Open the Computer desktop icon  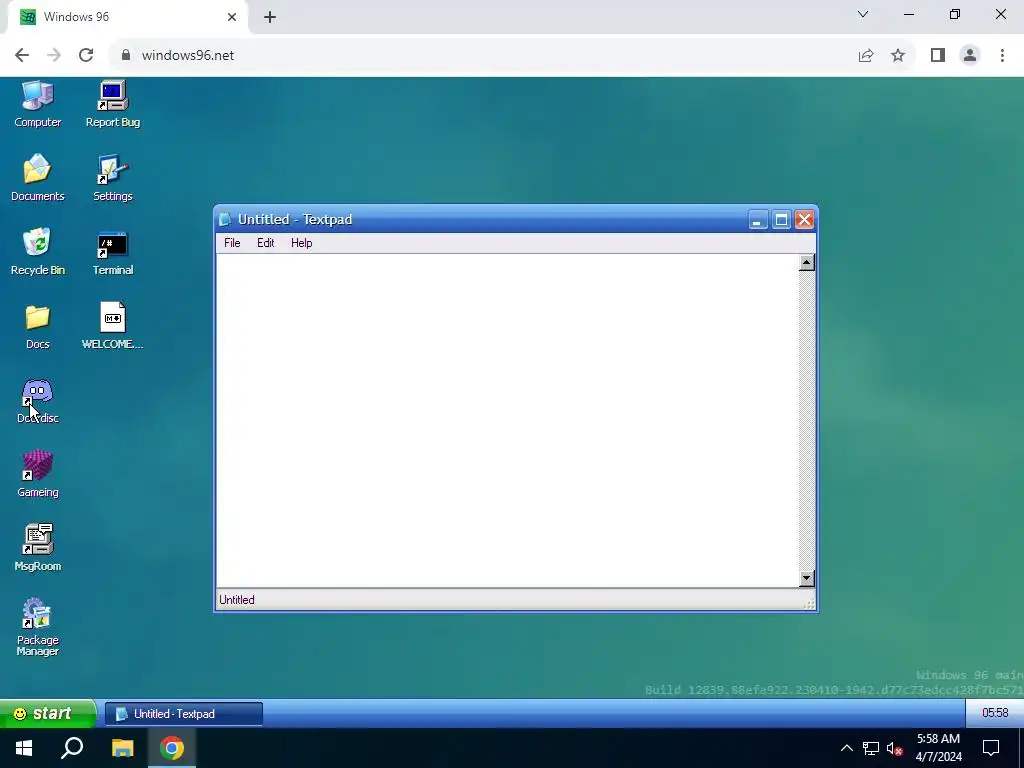point(38,104)
